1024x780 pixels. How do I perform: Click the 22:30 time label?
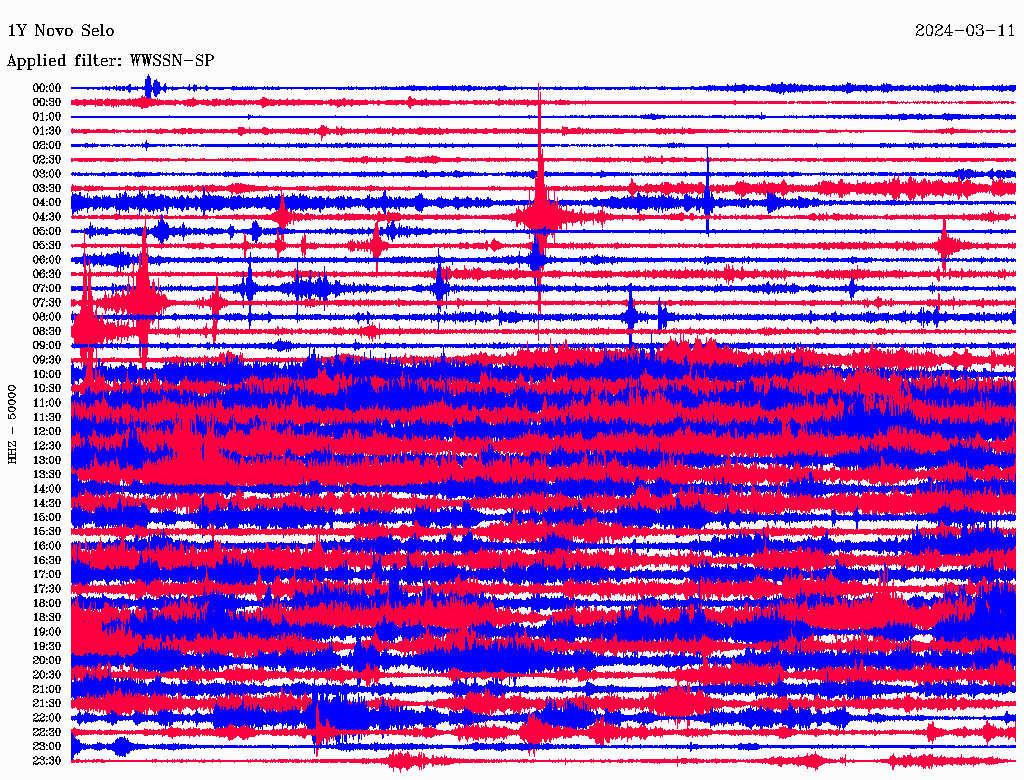pyautogui.click(x=47, y=732)
